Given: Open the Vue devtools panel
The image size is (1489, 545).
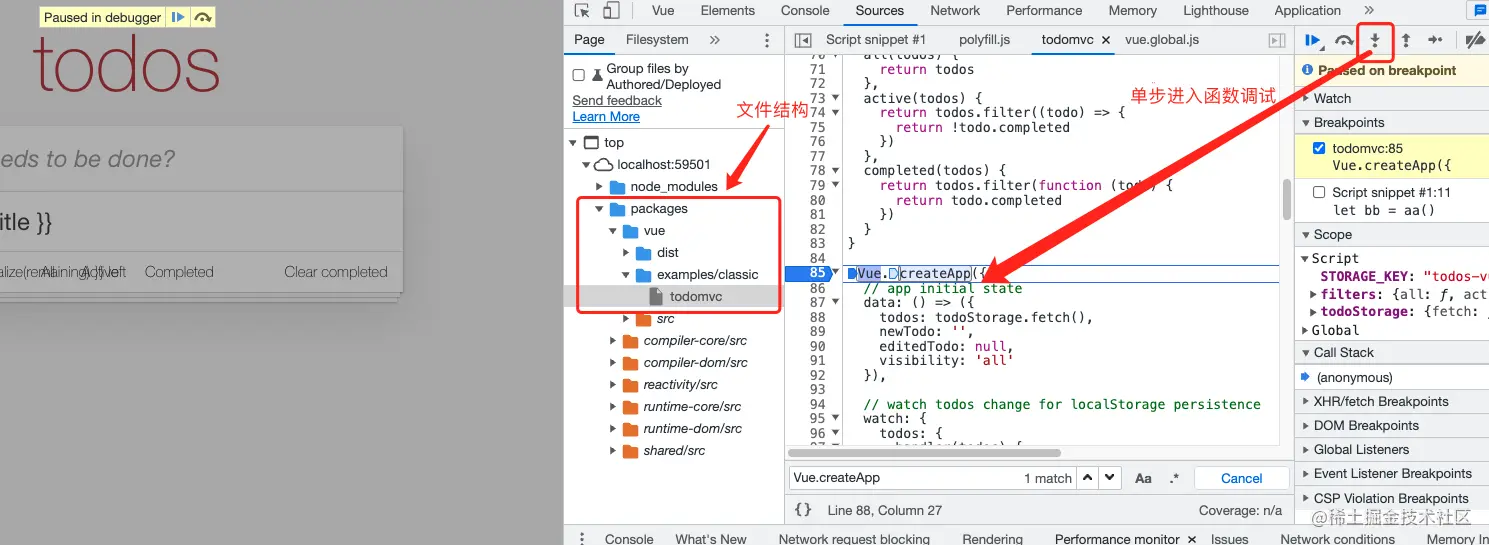Looking at the screenshot, I should click(662, 11).
